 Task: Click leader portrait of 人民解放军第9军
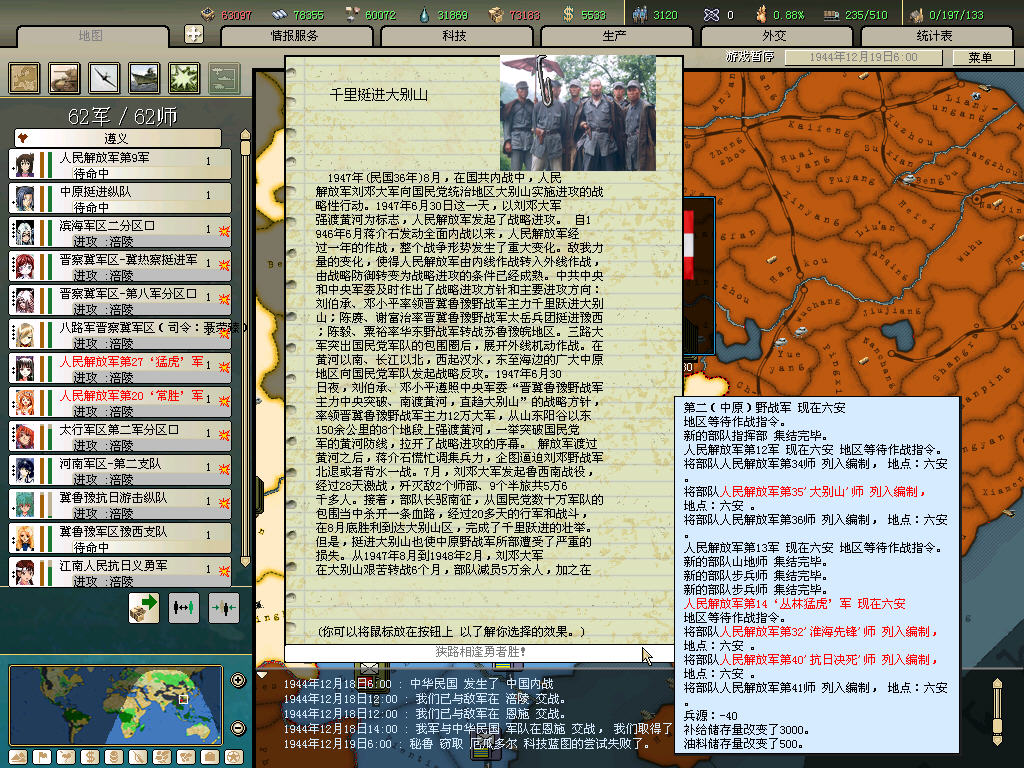pos(25,165)
